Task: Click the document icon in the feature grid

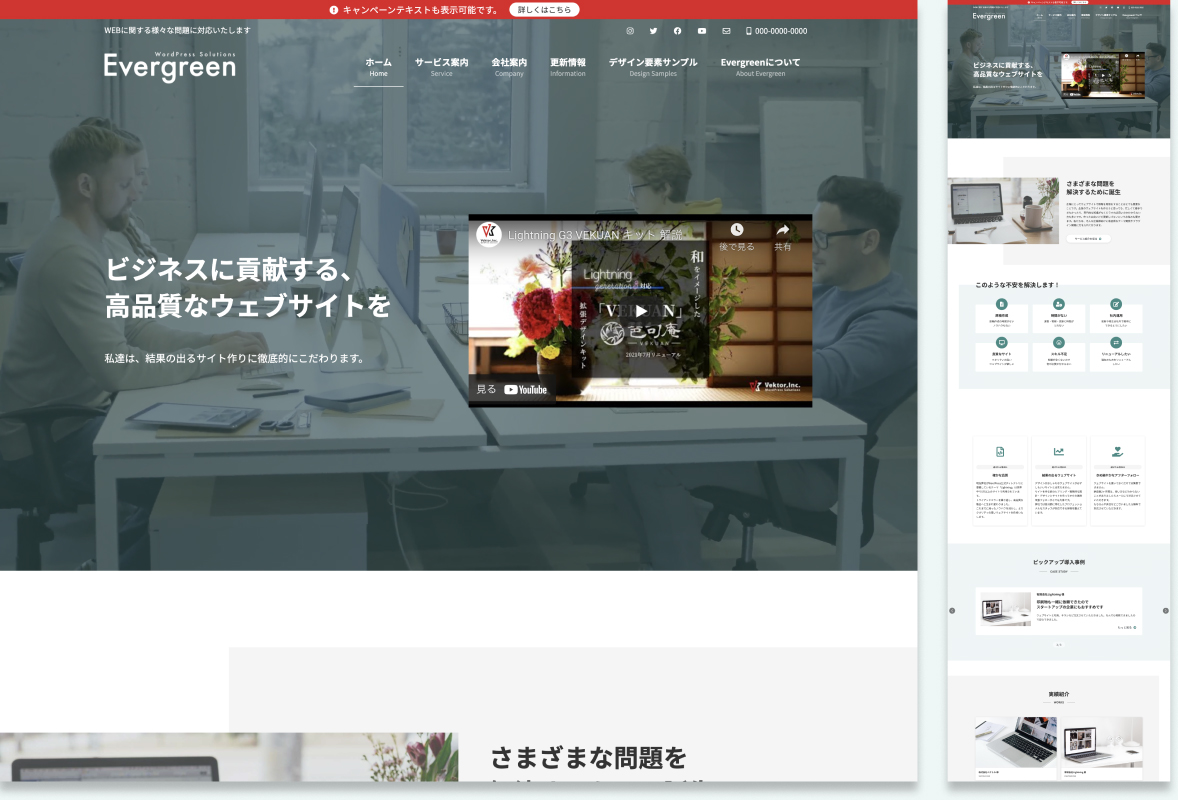Action: [x=1001, y=304]
